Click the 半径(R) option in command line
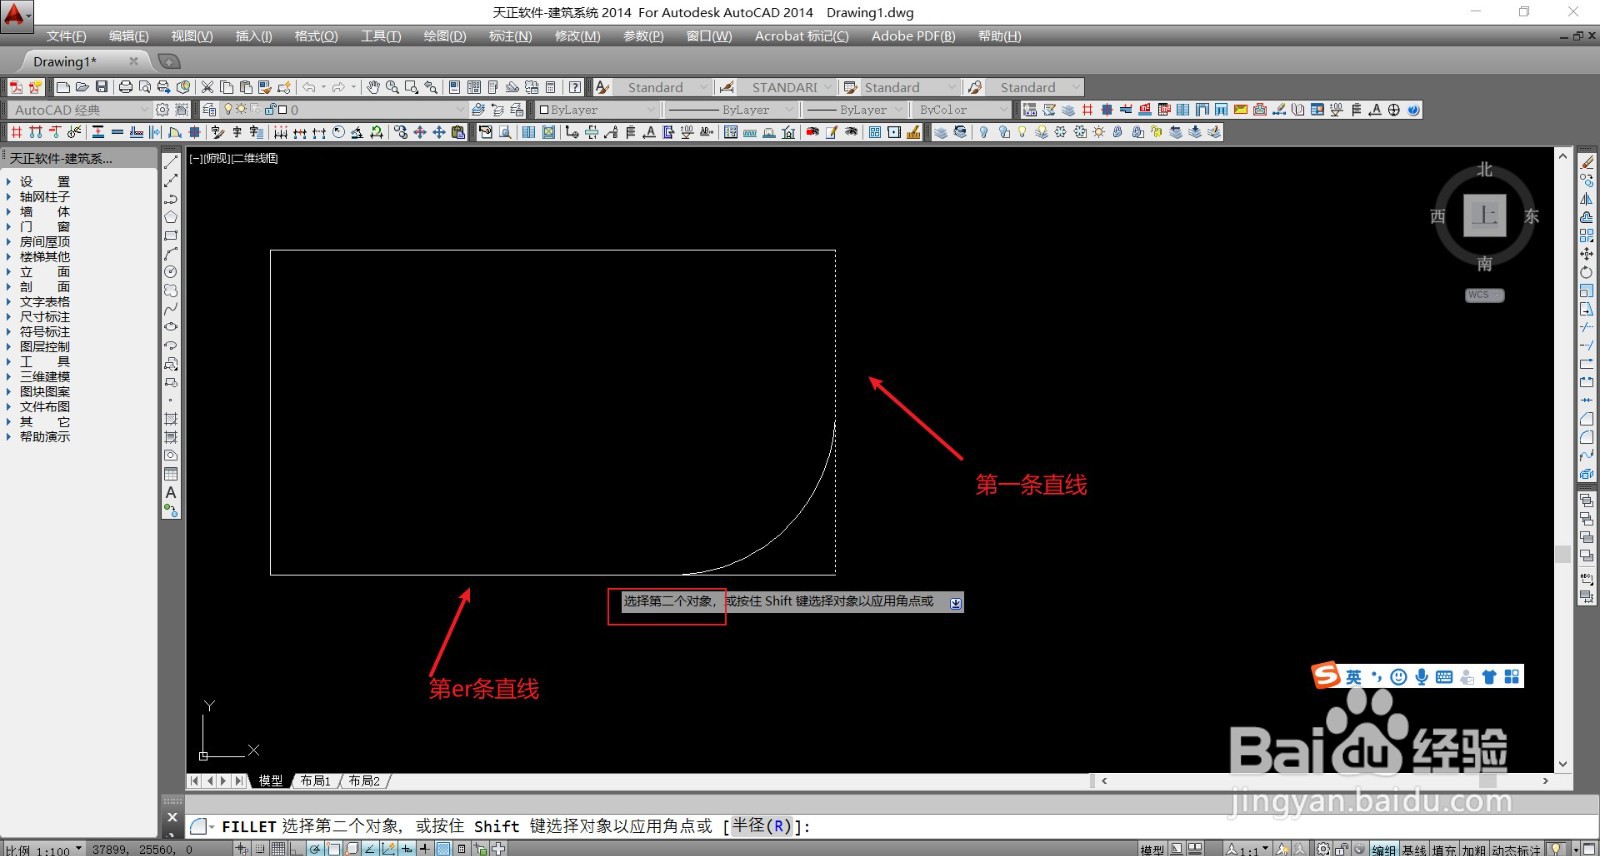The height and width of the screenshot is (856, 1600). tap(761, 826)
